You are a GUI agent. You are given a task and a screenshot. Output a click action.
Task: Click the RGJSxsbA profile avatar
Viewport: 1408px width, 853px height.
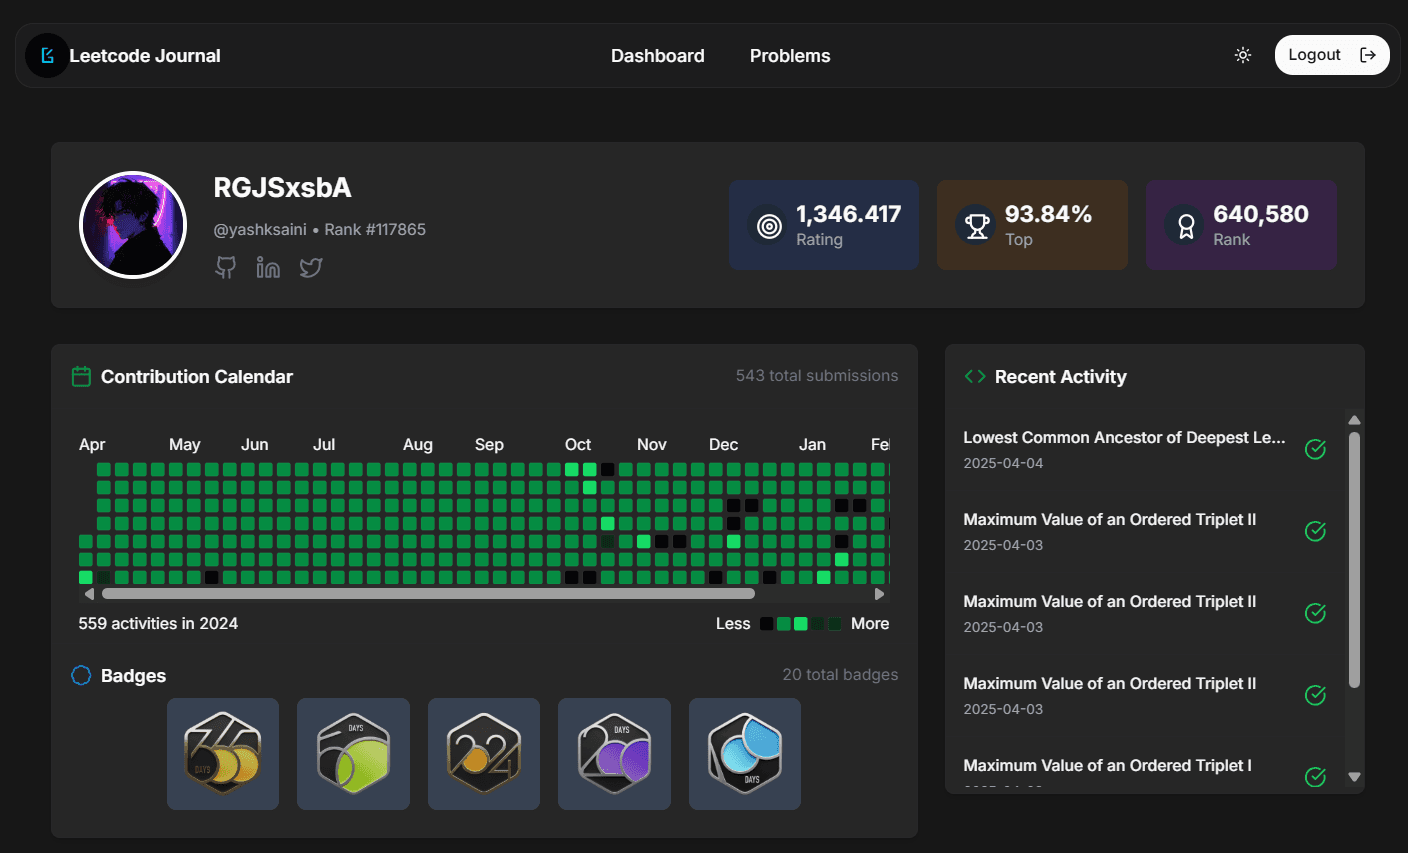(133, 224)
